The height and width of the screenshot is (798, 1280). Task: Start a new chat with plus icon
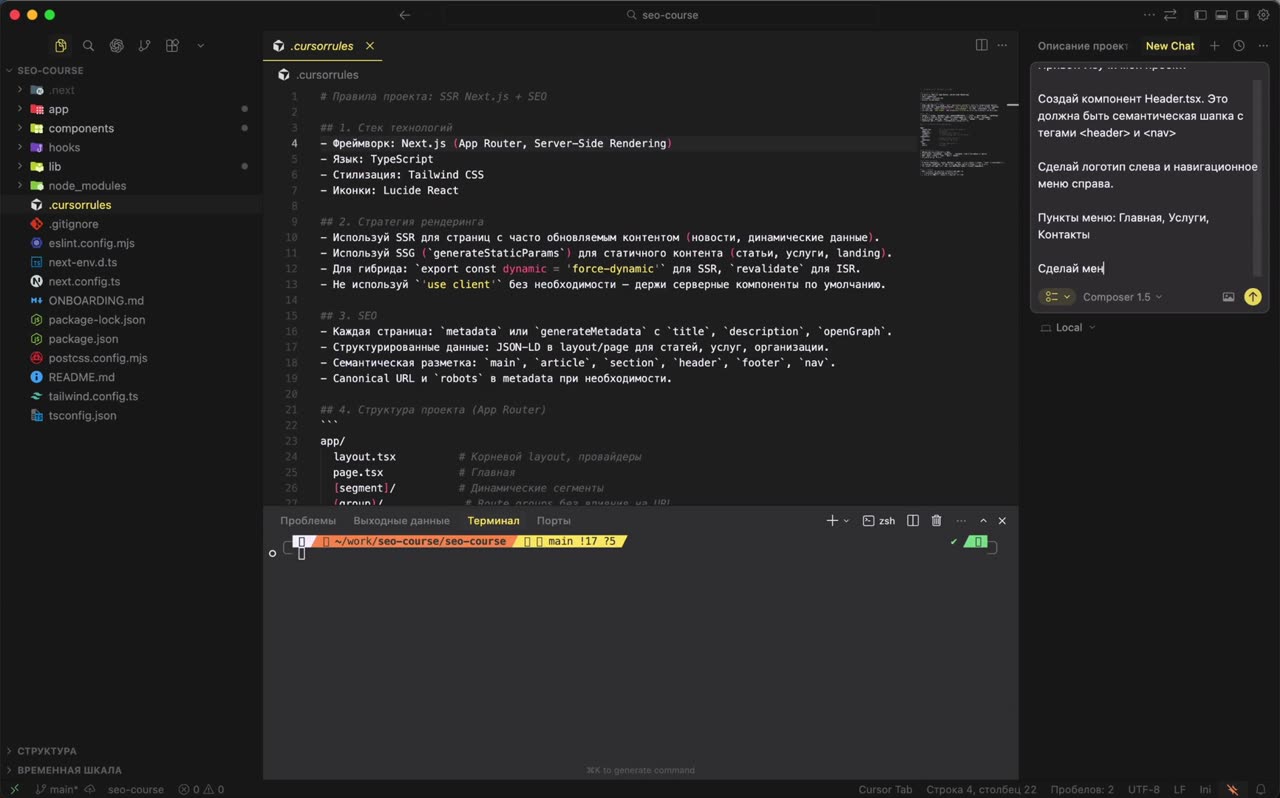click(1214, 46)
